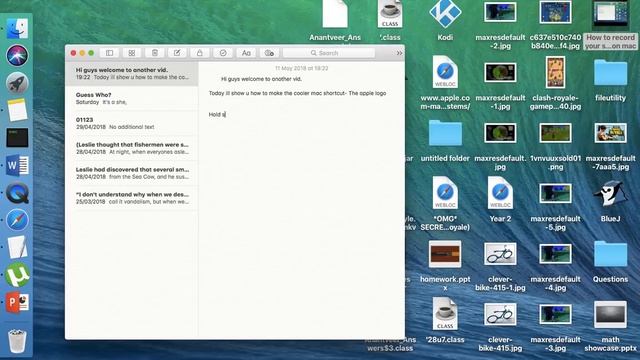
Task: Create a new note with compose icon
Action: 177,53
